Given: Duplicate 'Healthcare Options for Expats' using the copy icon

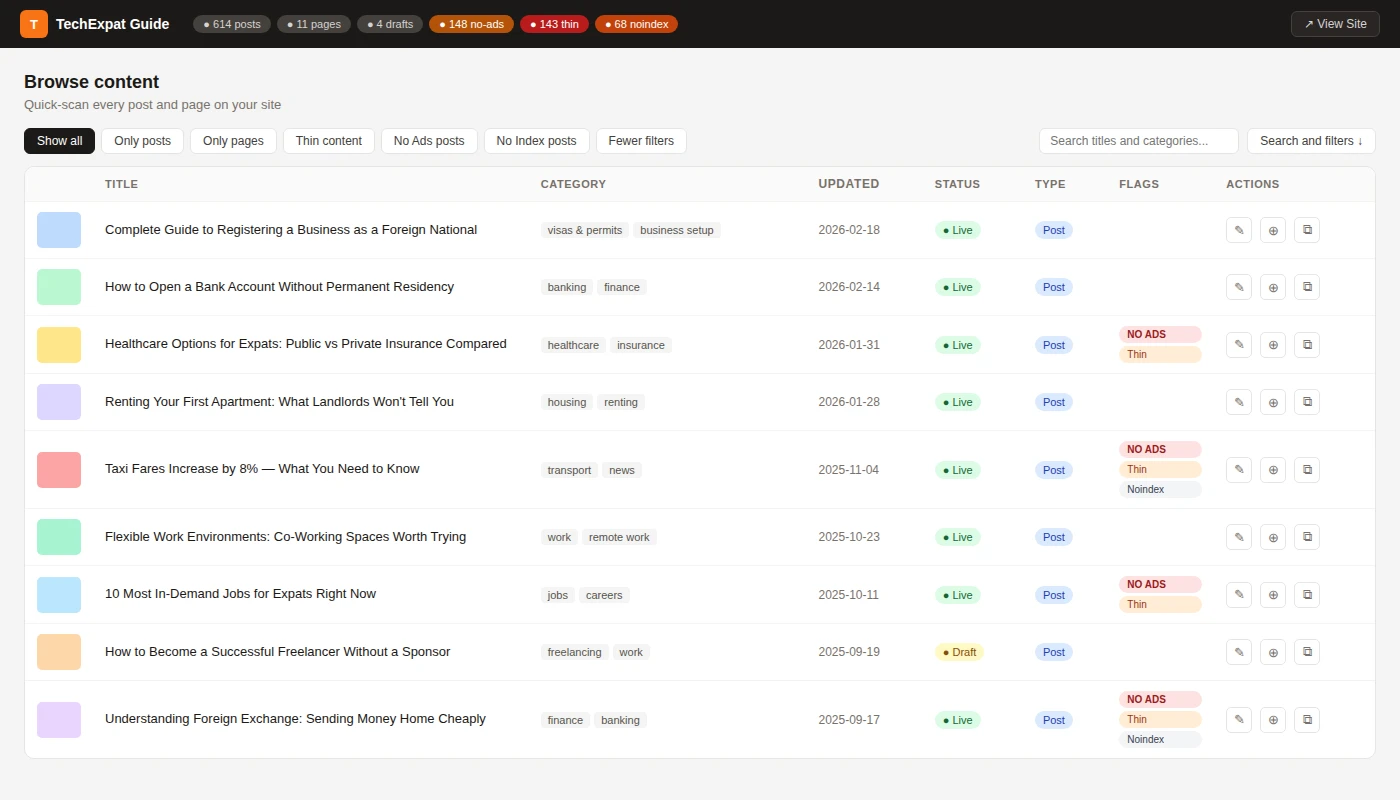Looking at the screenshot, I should click(x=1306, y=344).
